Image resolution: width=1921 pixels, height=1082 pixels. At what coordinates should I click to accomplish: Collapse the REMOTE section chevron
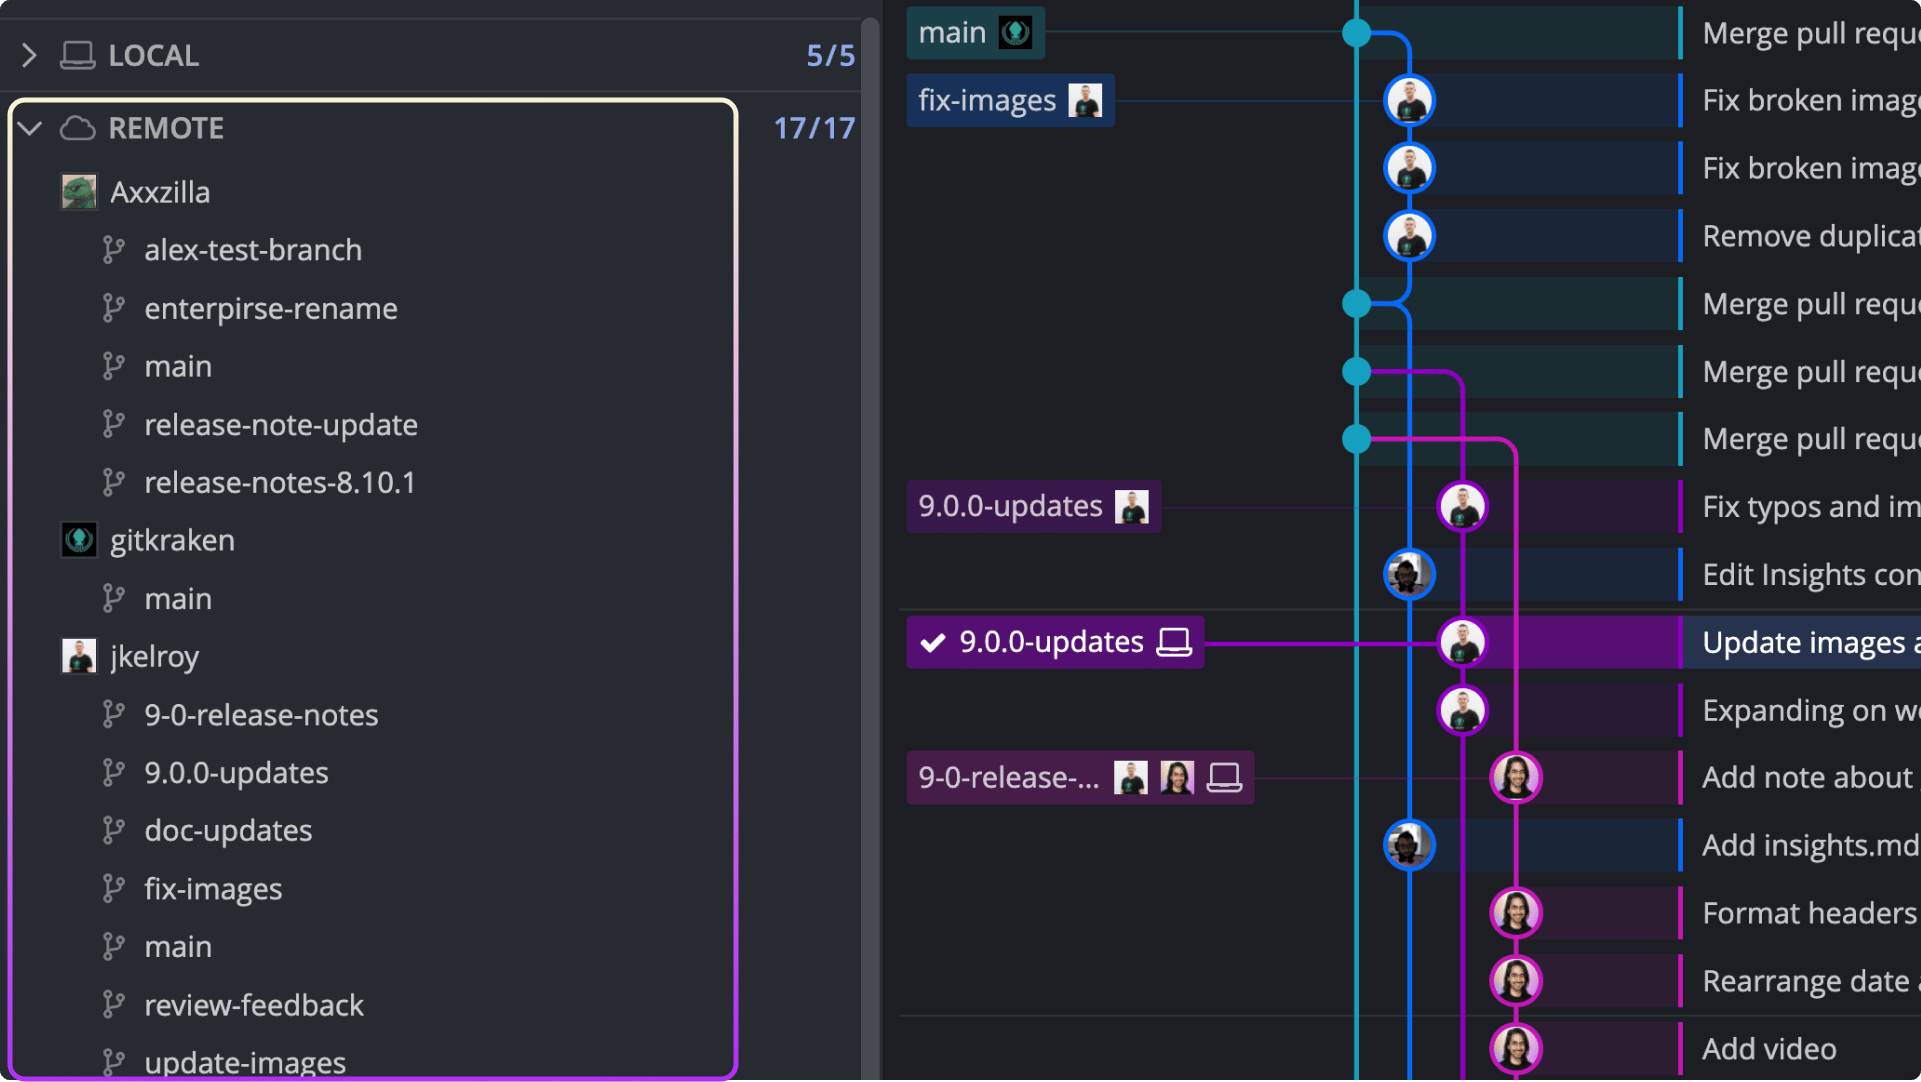[x=30, y=128]
